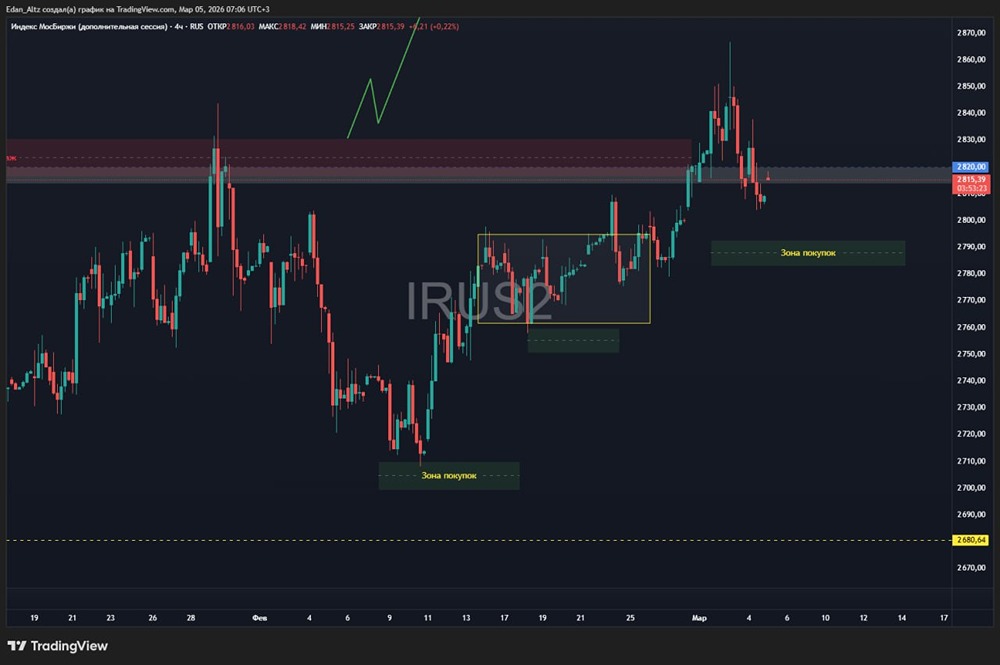Click the 'Фев' month label on time axis
The height and width of the screenshot is (665, 1000).
(260, 618)
